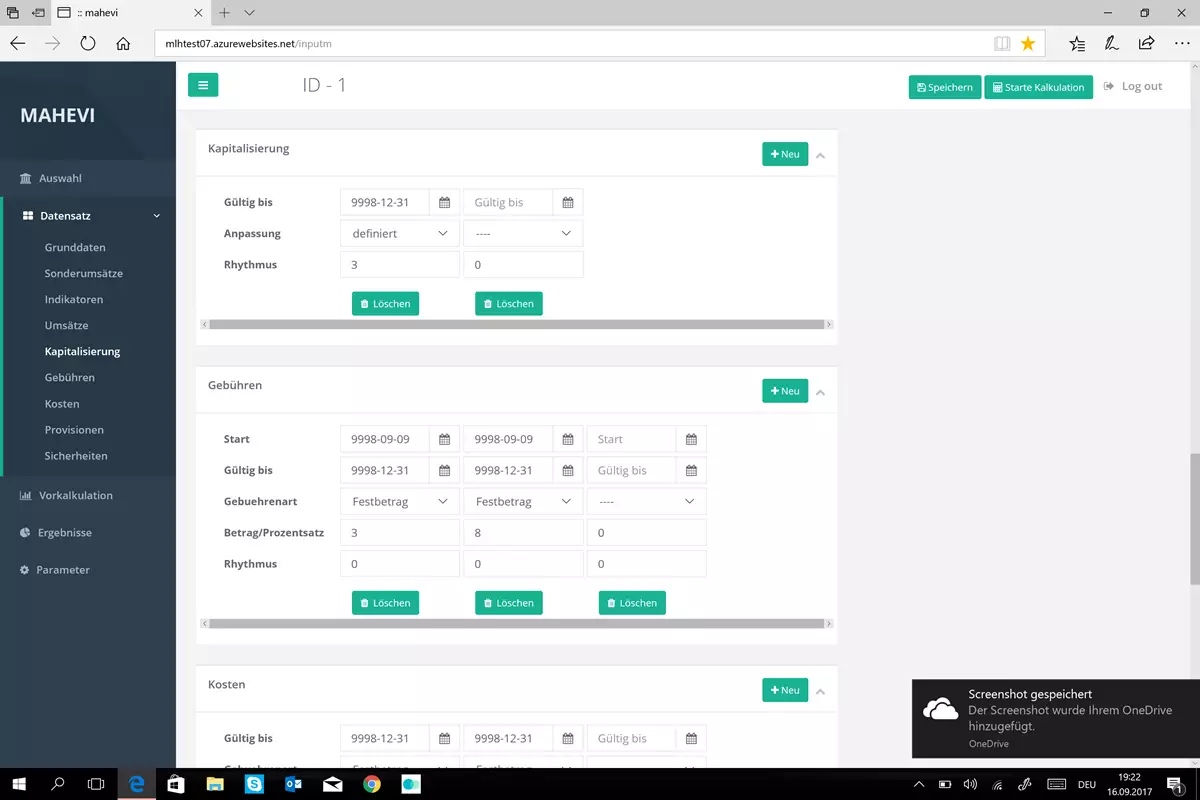Share this page from Edge toolbar
Image resolution: width=1200 pixels, height=800 pixels.
(x=1146, y=43)
